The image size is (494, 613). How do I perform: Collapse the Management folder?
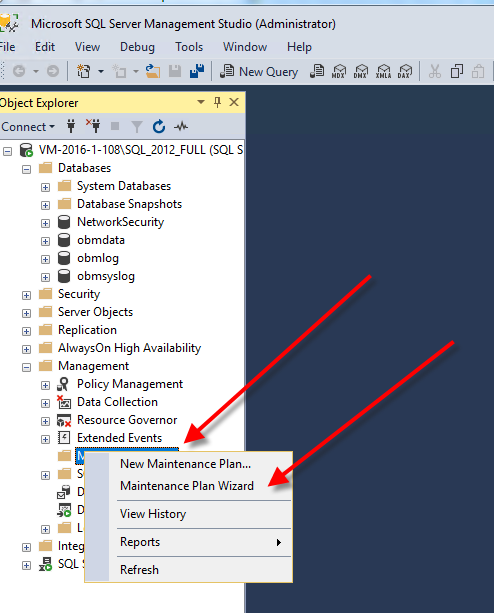pos(26,367)
